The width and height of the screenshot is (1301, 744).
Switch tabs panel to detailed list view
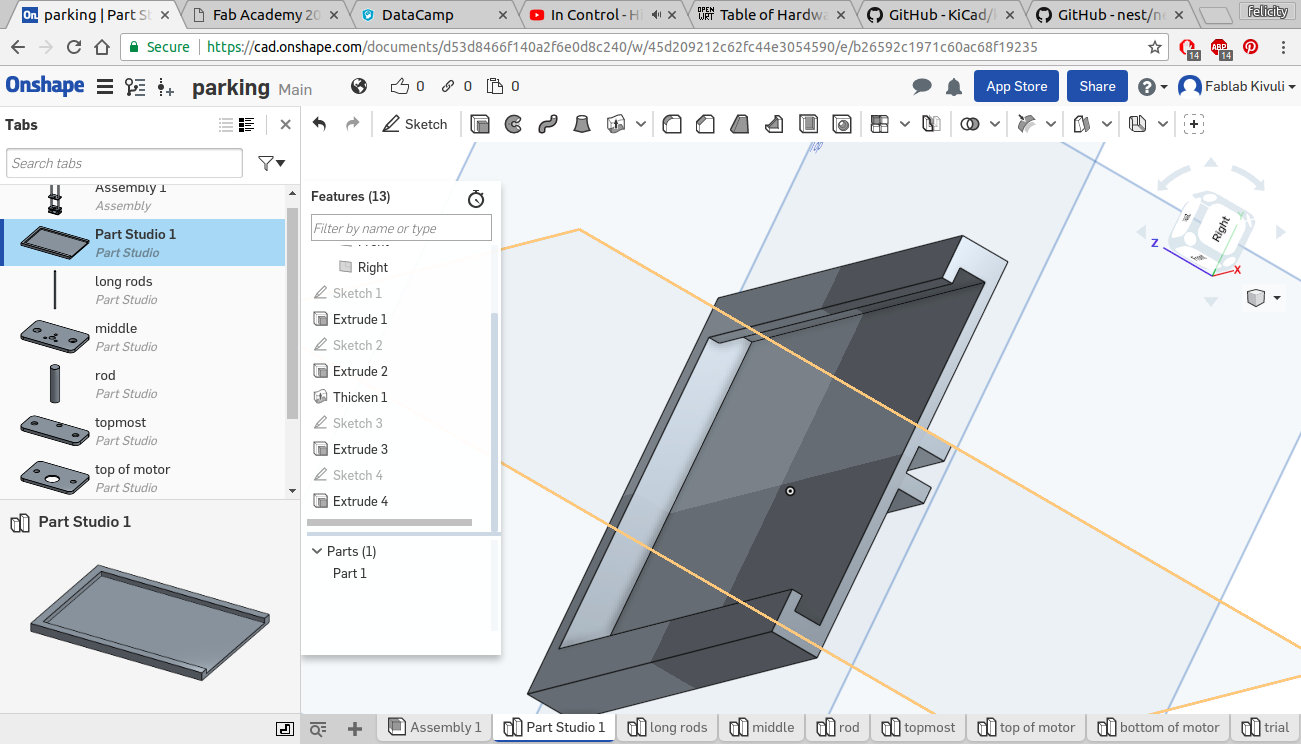point(247,125)
